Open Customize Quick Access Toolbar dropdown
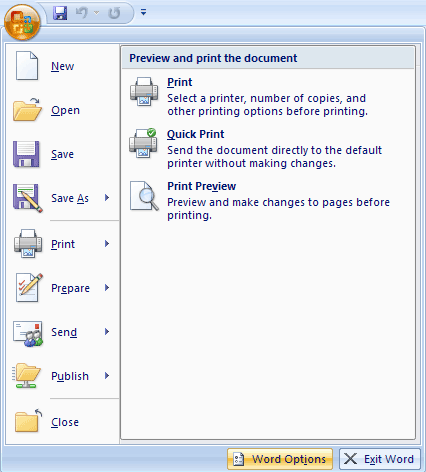Viewport: 426px width, 472px height. pyautogui.click(x=143, y=13)
